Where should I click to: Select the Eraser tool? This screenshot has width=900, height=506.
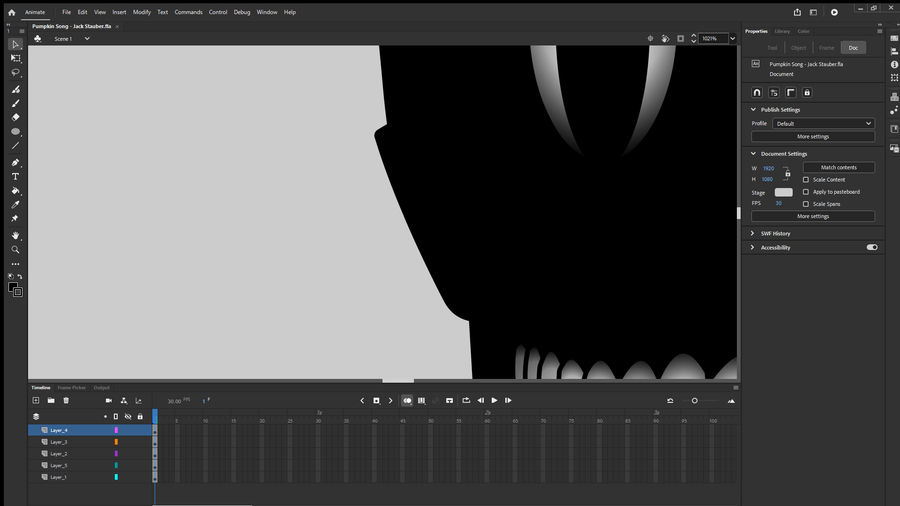pos(15,117)
